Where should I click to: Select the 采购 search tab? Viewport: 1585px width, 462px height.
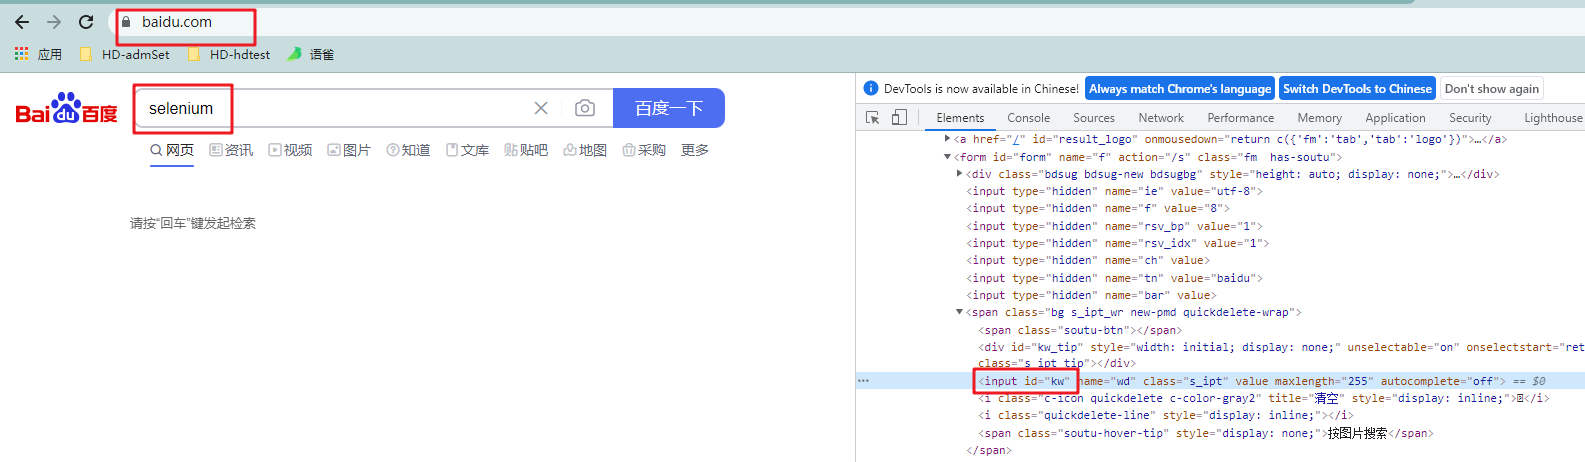[x=644, y=150]
